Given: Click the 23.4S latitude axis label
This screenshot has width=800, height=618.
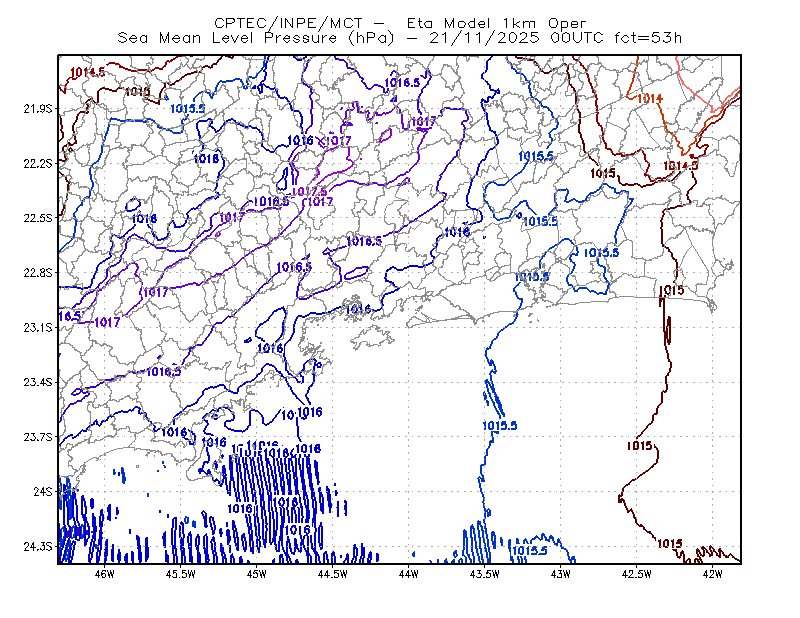Looking at the screenshot, I should coord(38,382).
